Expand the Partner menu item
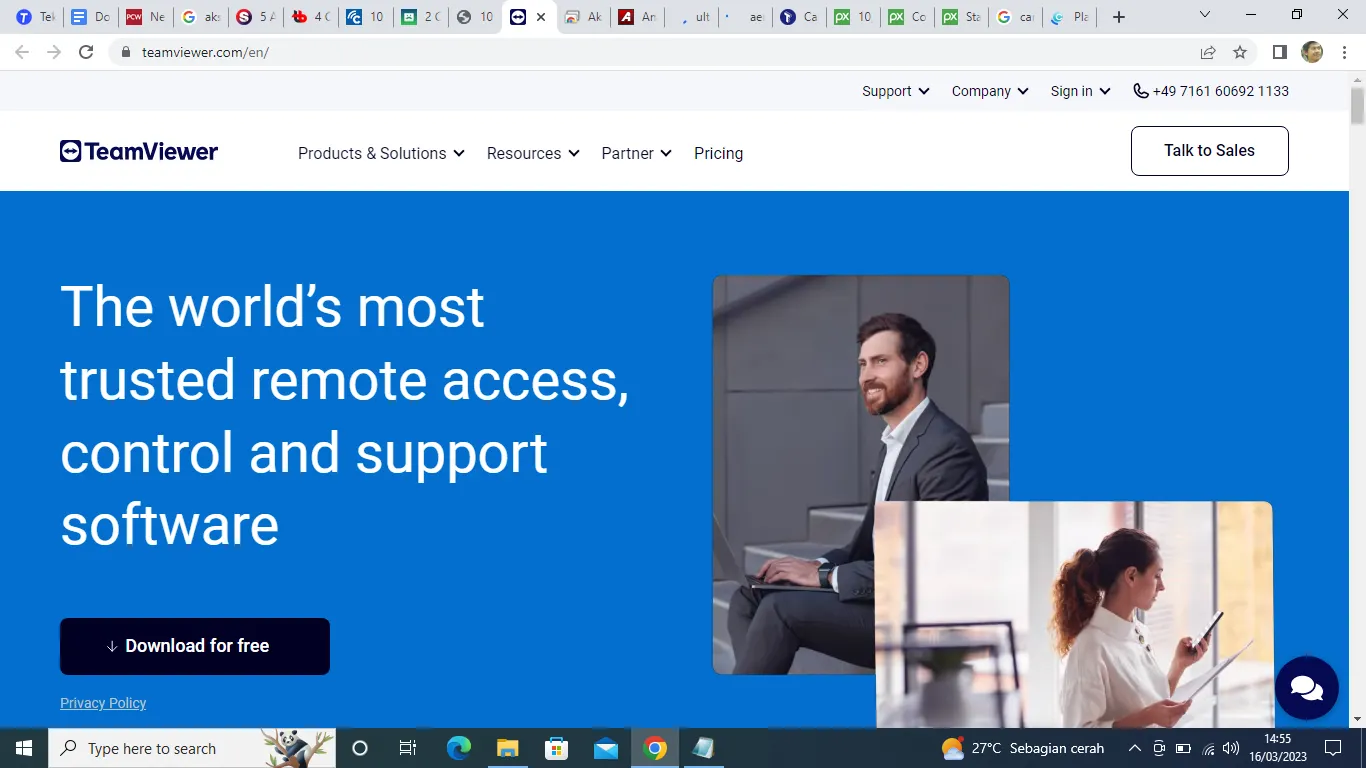Image resolution: width=1366 pixels, height=768 pixels. [x=636, y=153]
